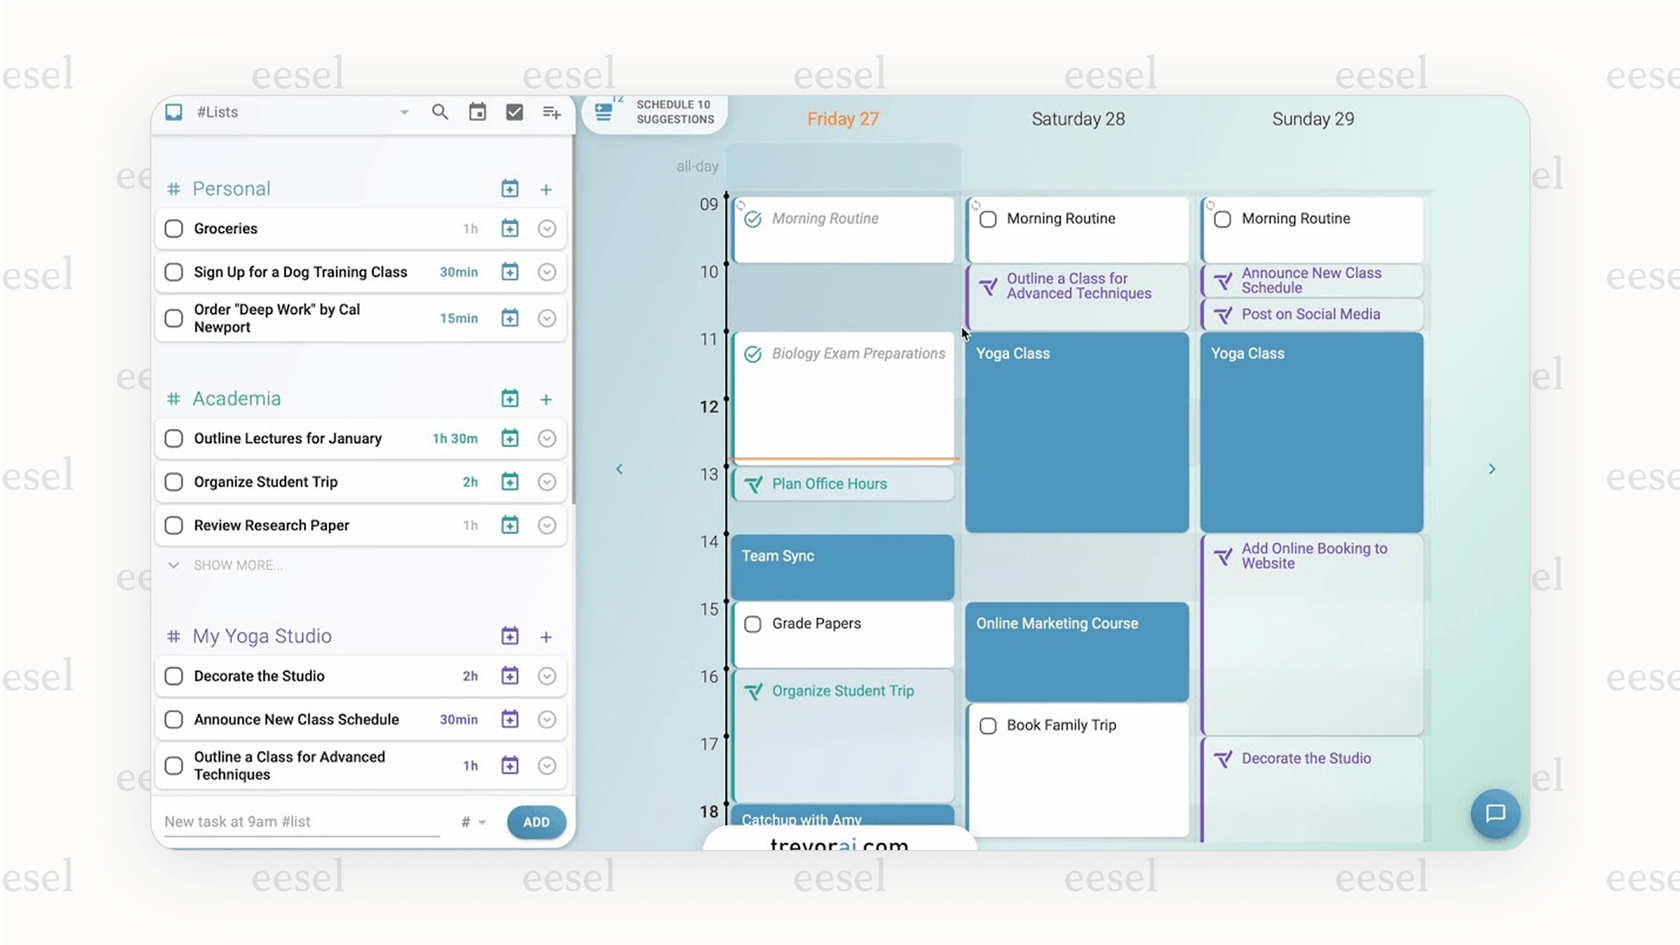Check the Grade Papers checkbox
This screenshot has height=945, width=1680.
click(x=753, y=623)
